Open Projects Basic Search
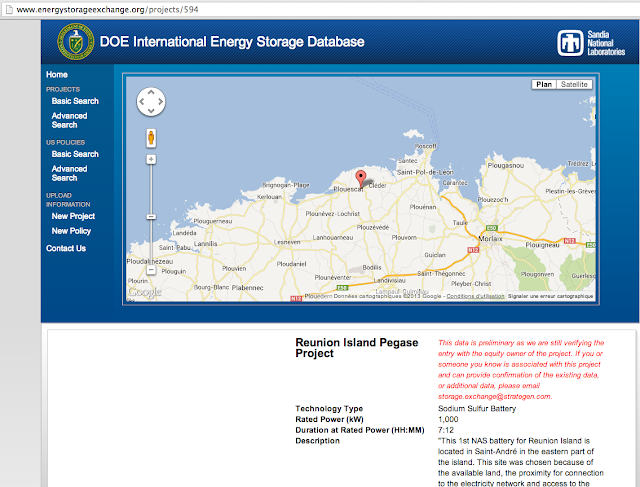 pyautogui.click(x=75, y=101)
